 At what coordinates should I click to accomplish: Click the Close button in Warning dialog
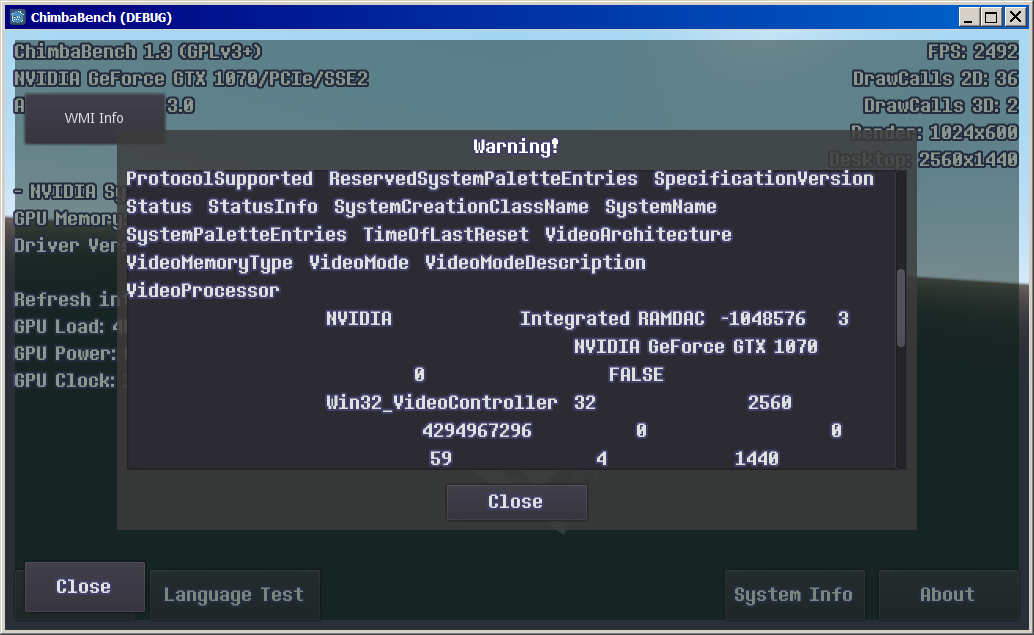click(x=516, y=502)
